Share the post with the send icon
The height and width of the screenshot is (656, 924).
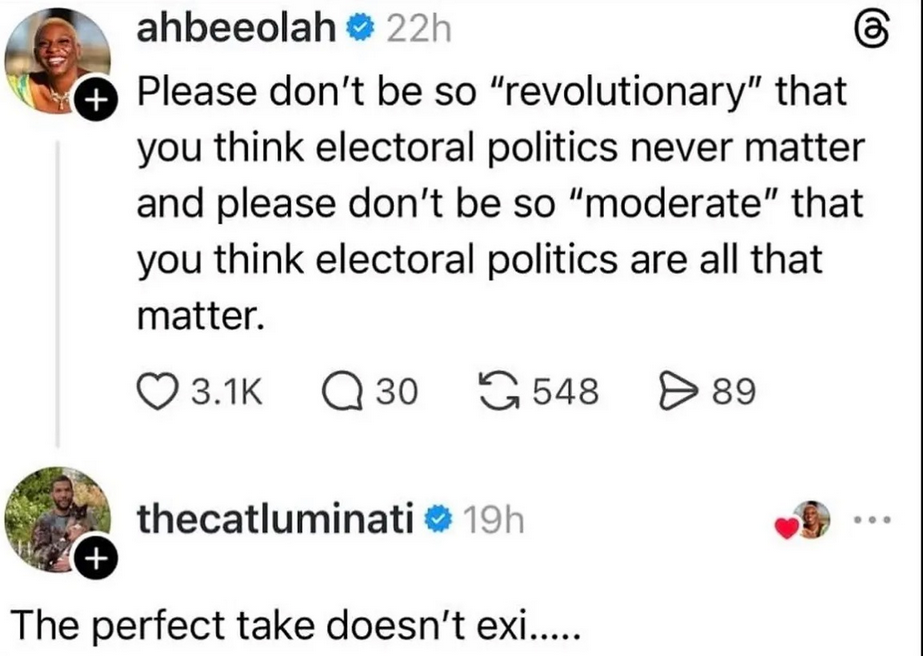674,390
